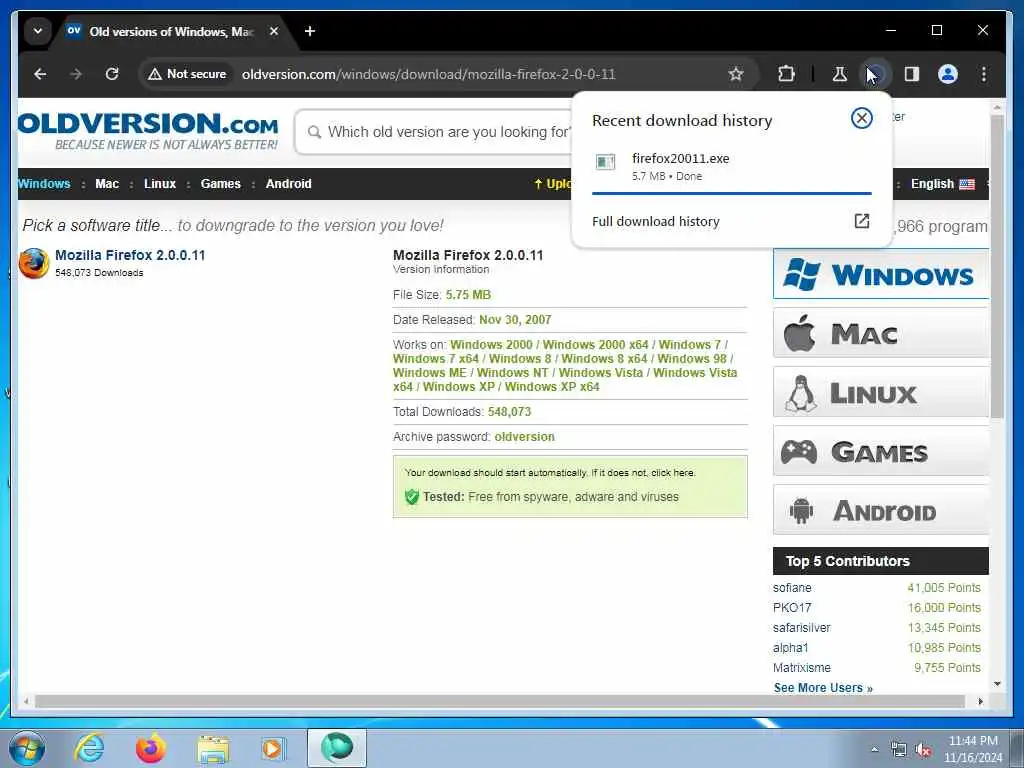Click the vertical scrollbar thumb
Screen dimensions: 1024x768
(x=997, y=266)
